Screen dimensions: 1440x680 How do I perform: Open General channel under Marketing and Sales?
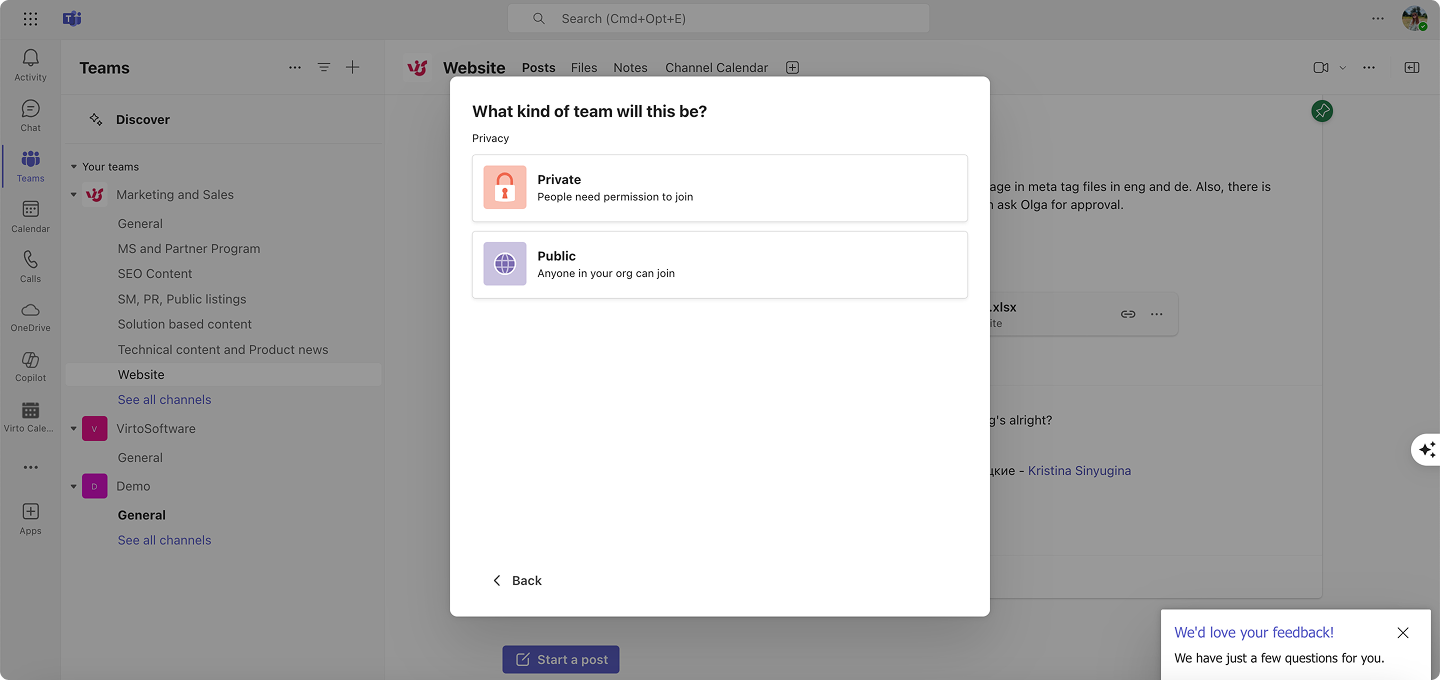[140, 224]
